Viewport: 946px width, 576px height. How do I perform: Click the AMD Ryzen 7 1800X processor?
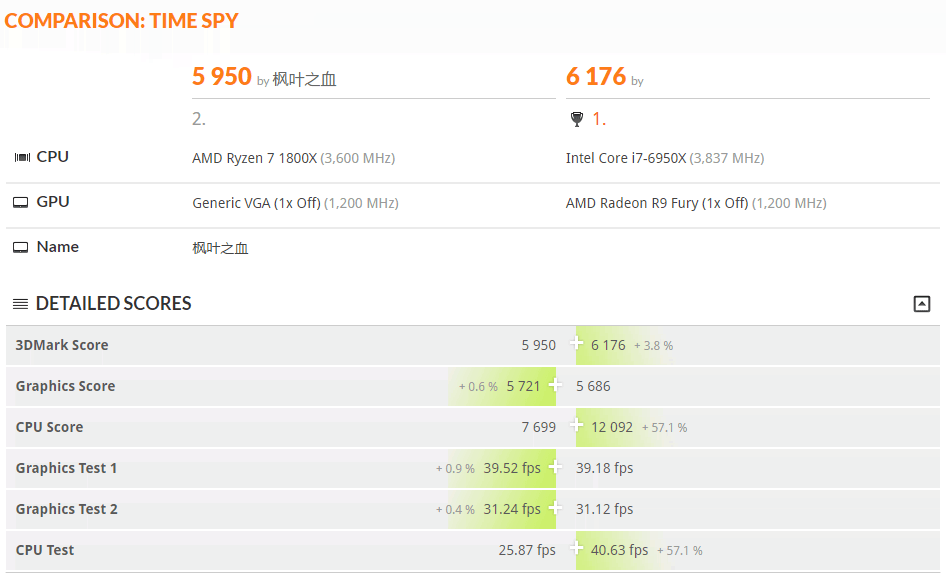coord(254,158)
